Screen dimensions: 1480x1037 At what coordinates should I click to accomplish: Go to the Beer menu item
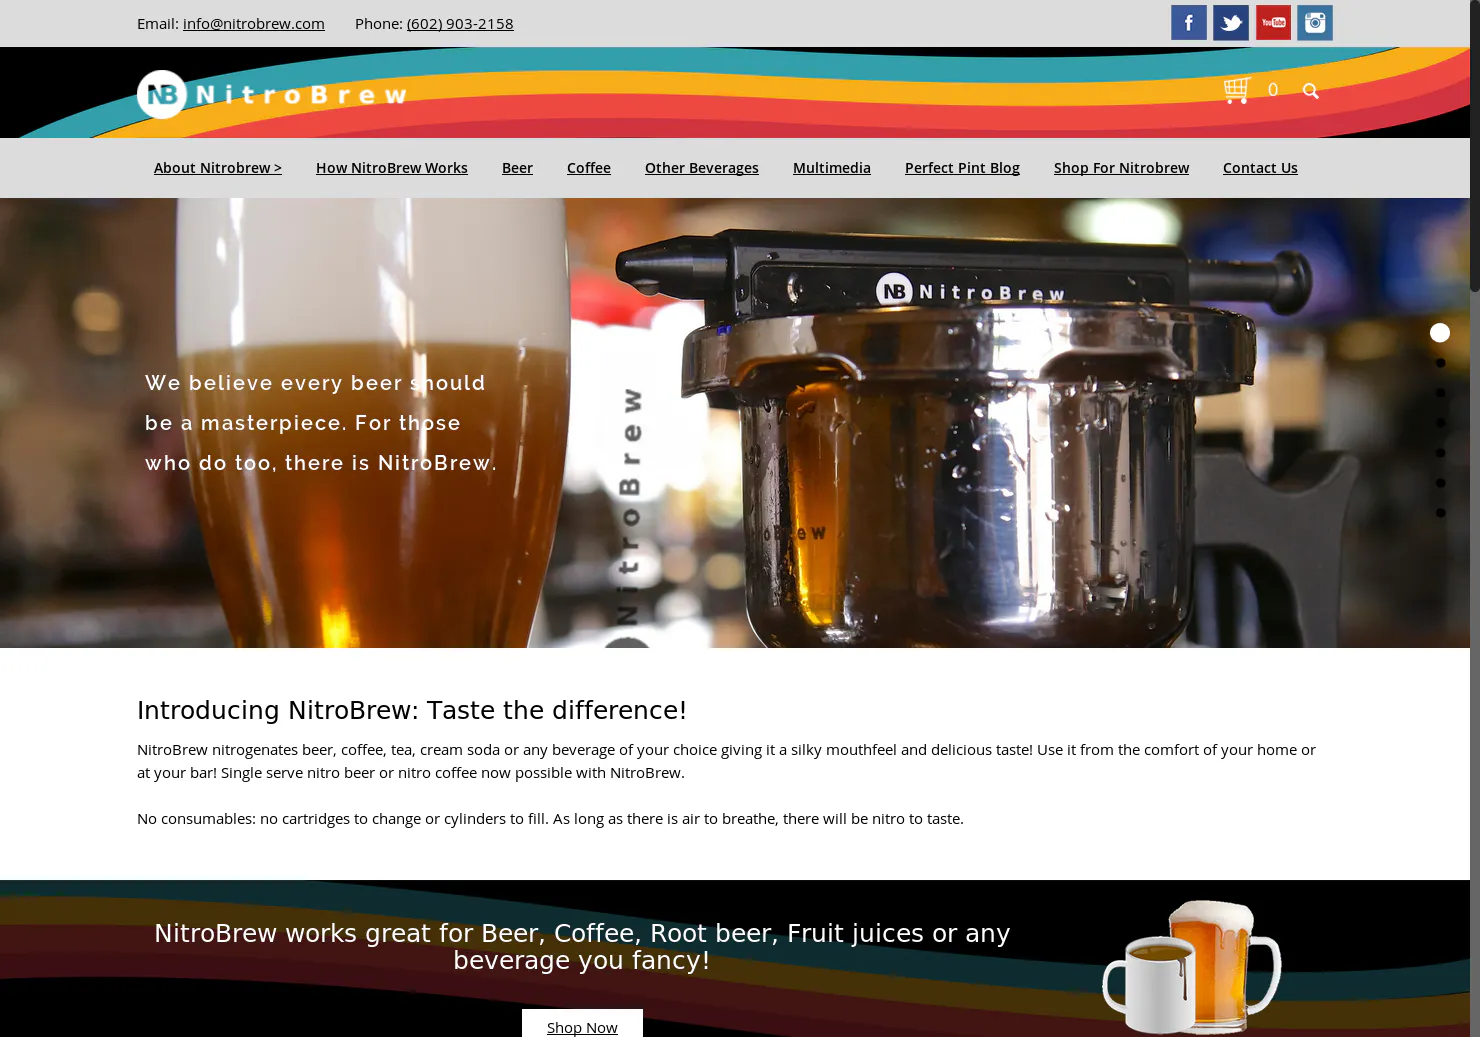(517, 168)
